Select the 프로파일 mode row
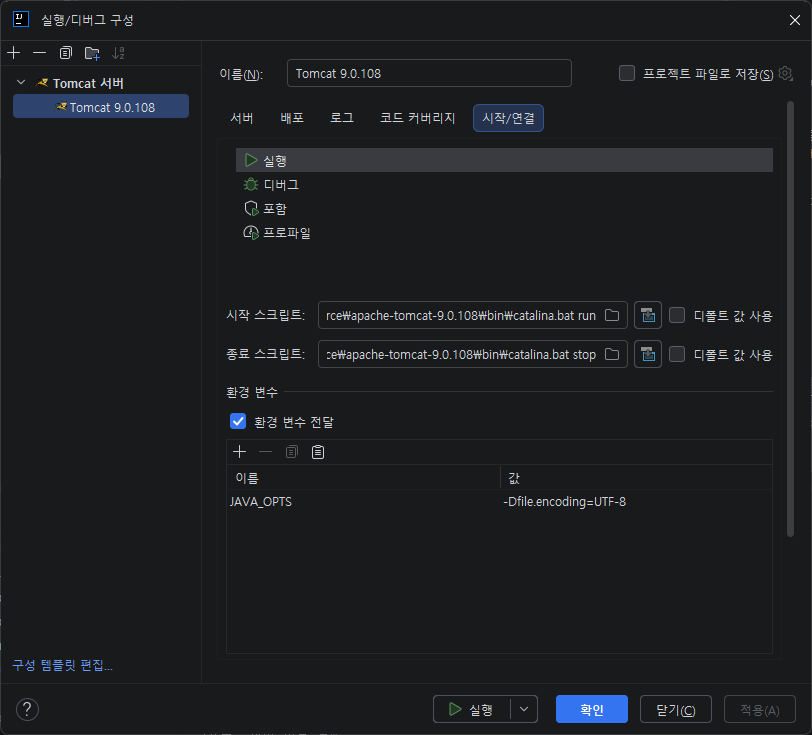 (504, 233)
